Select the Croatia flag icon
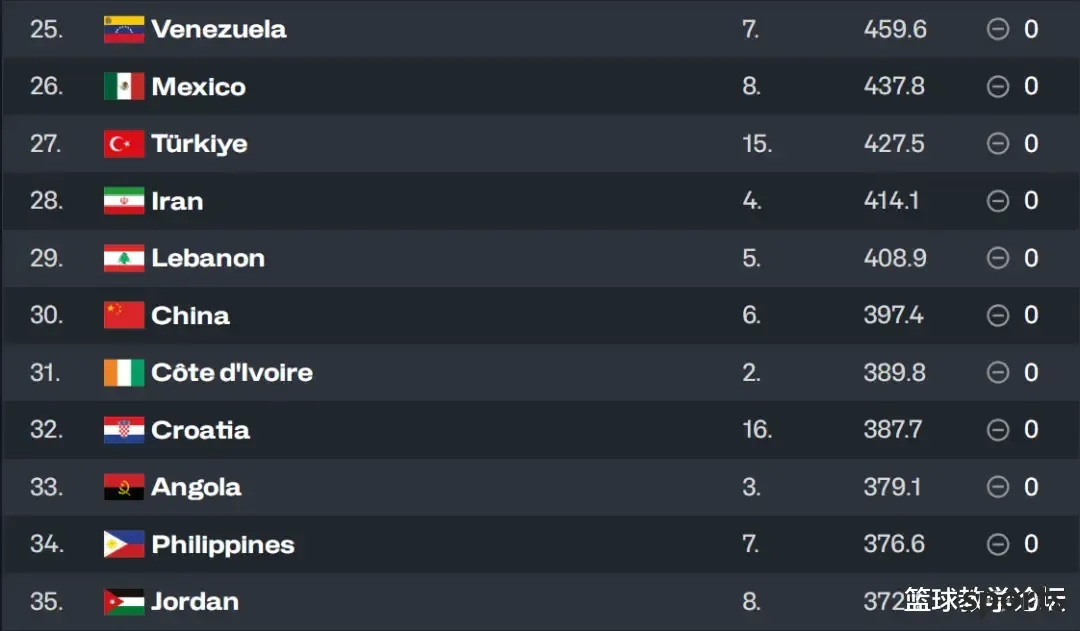This screenshot has height=631, width=1080. pyautogui.click(x=124, y=429)
